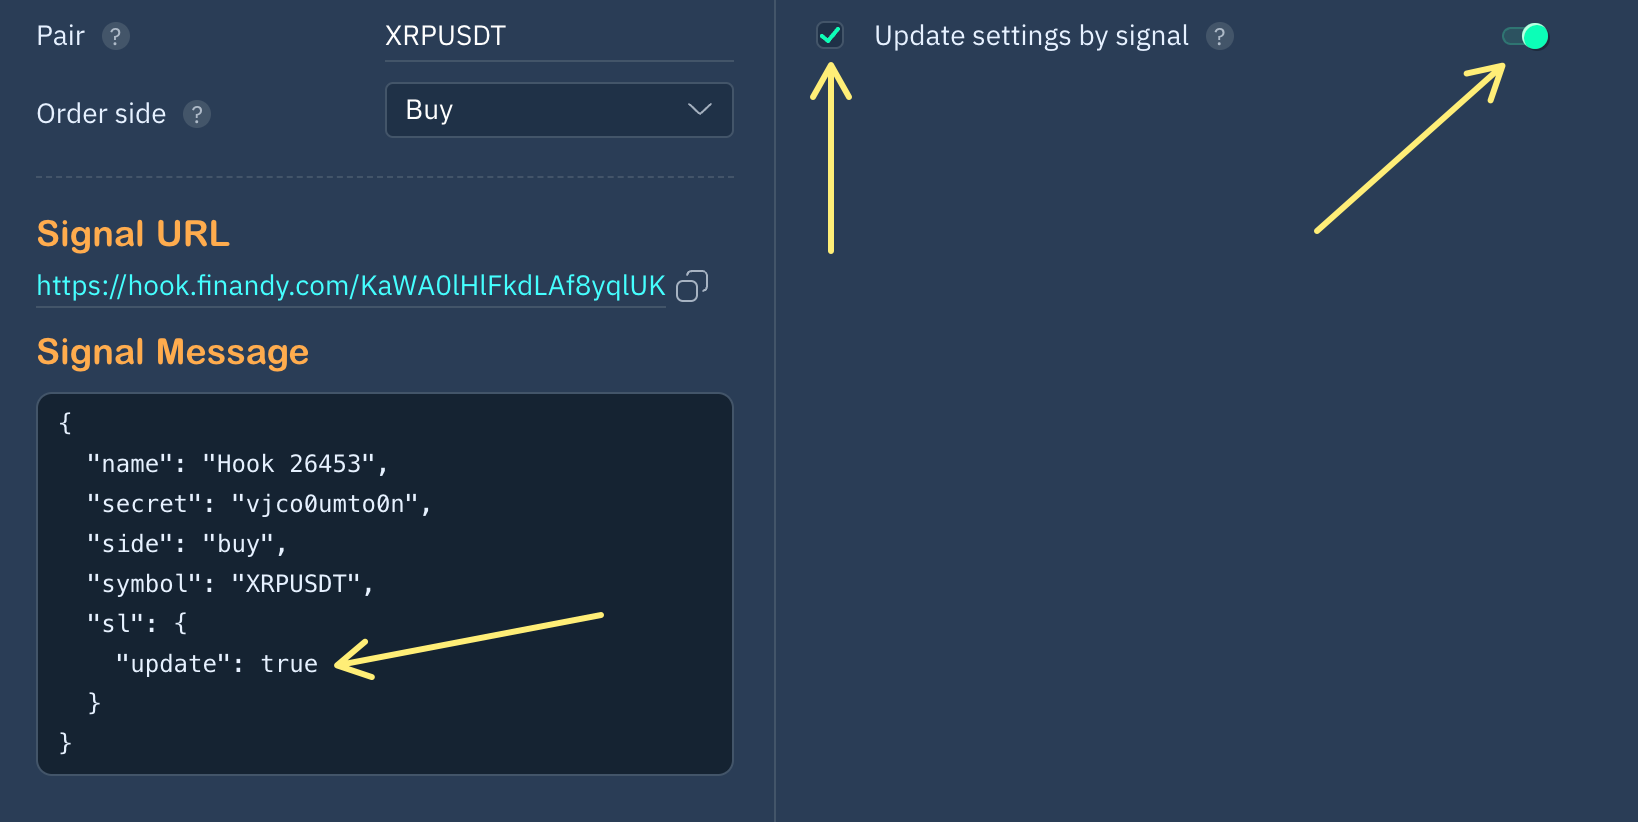Click the "name": "Hook 26453" line
The width and height of the screenshot is (1638, 822).
tap(237, 464)
